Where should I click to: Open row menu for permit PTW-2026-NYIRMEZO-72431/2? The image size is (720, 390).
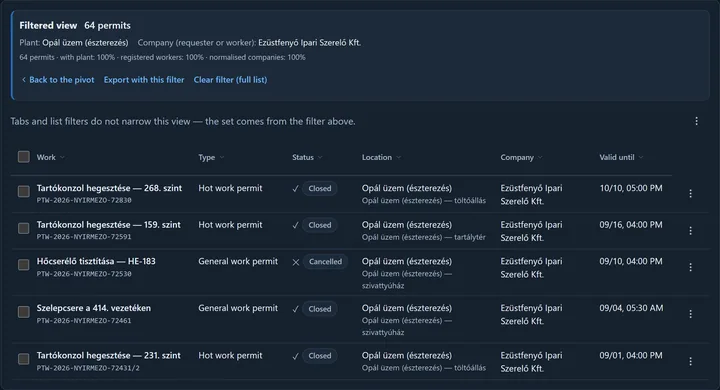pyautogui.click(x=690, y=362)
